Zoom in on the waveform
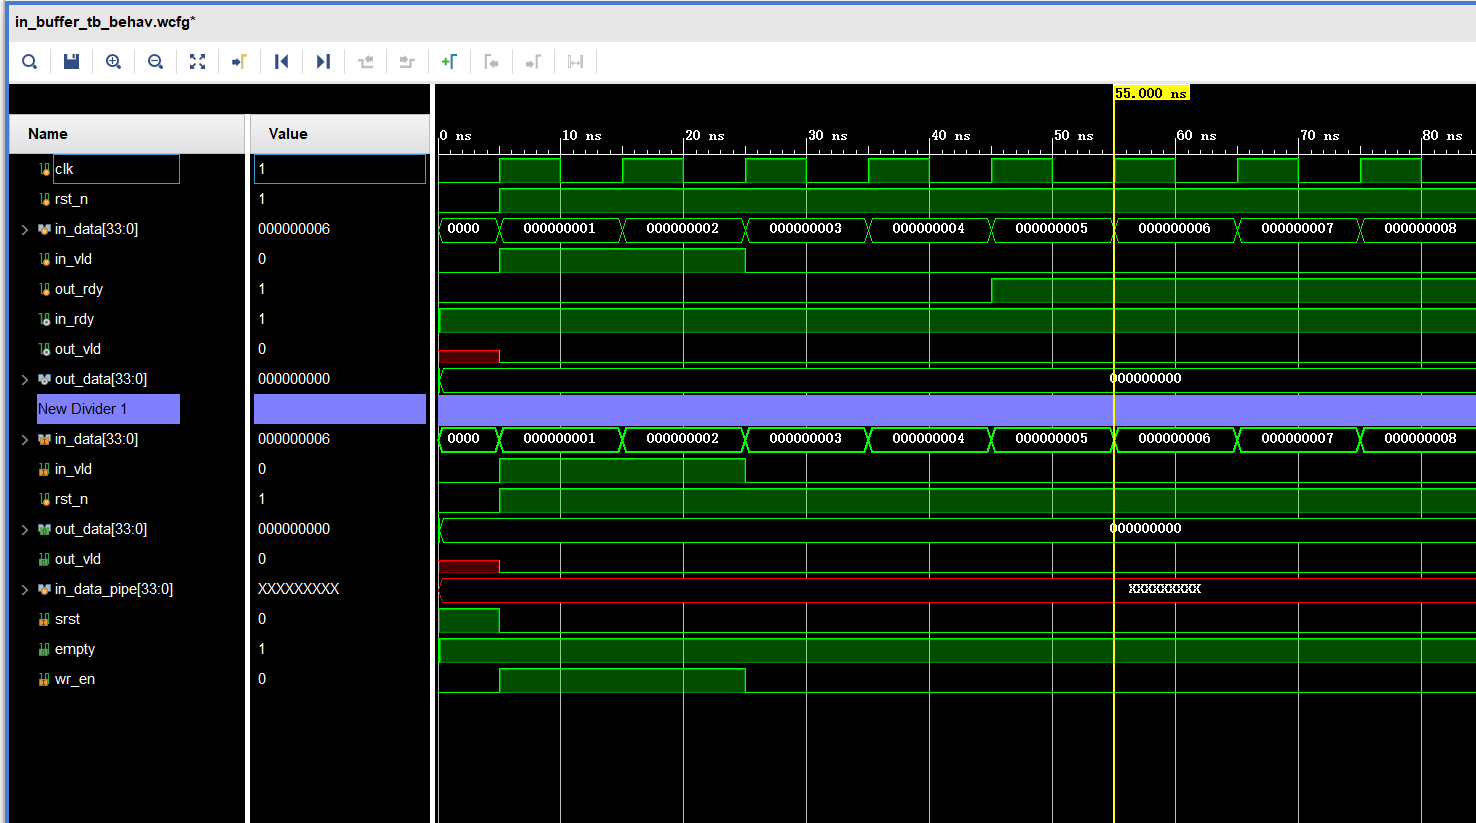 [x=114, y=62]
